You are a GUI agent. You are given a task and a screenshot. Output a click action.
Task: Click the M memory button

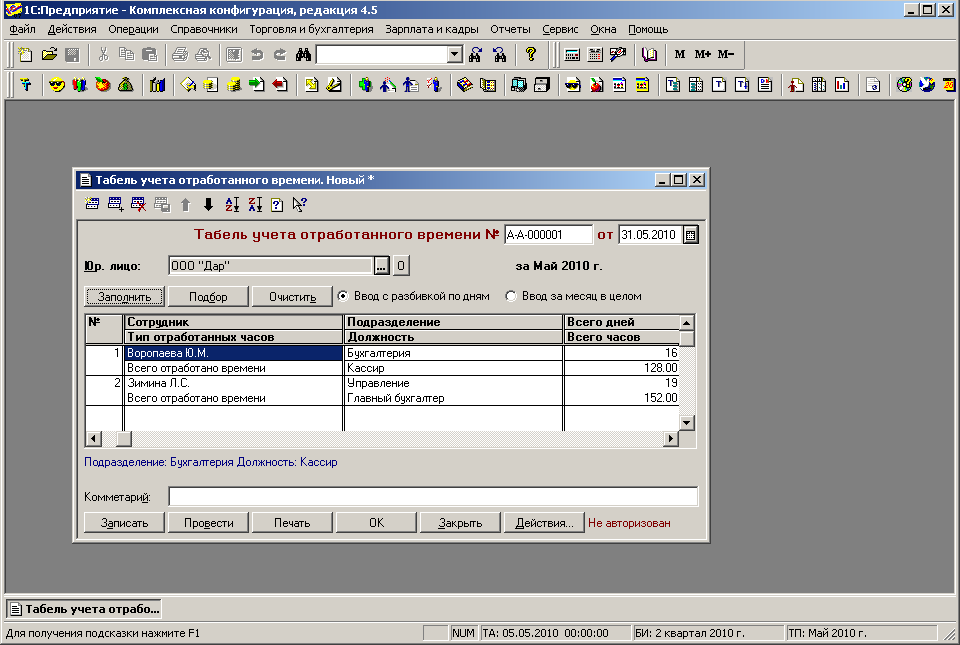(x=680, y=54)
